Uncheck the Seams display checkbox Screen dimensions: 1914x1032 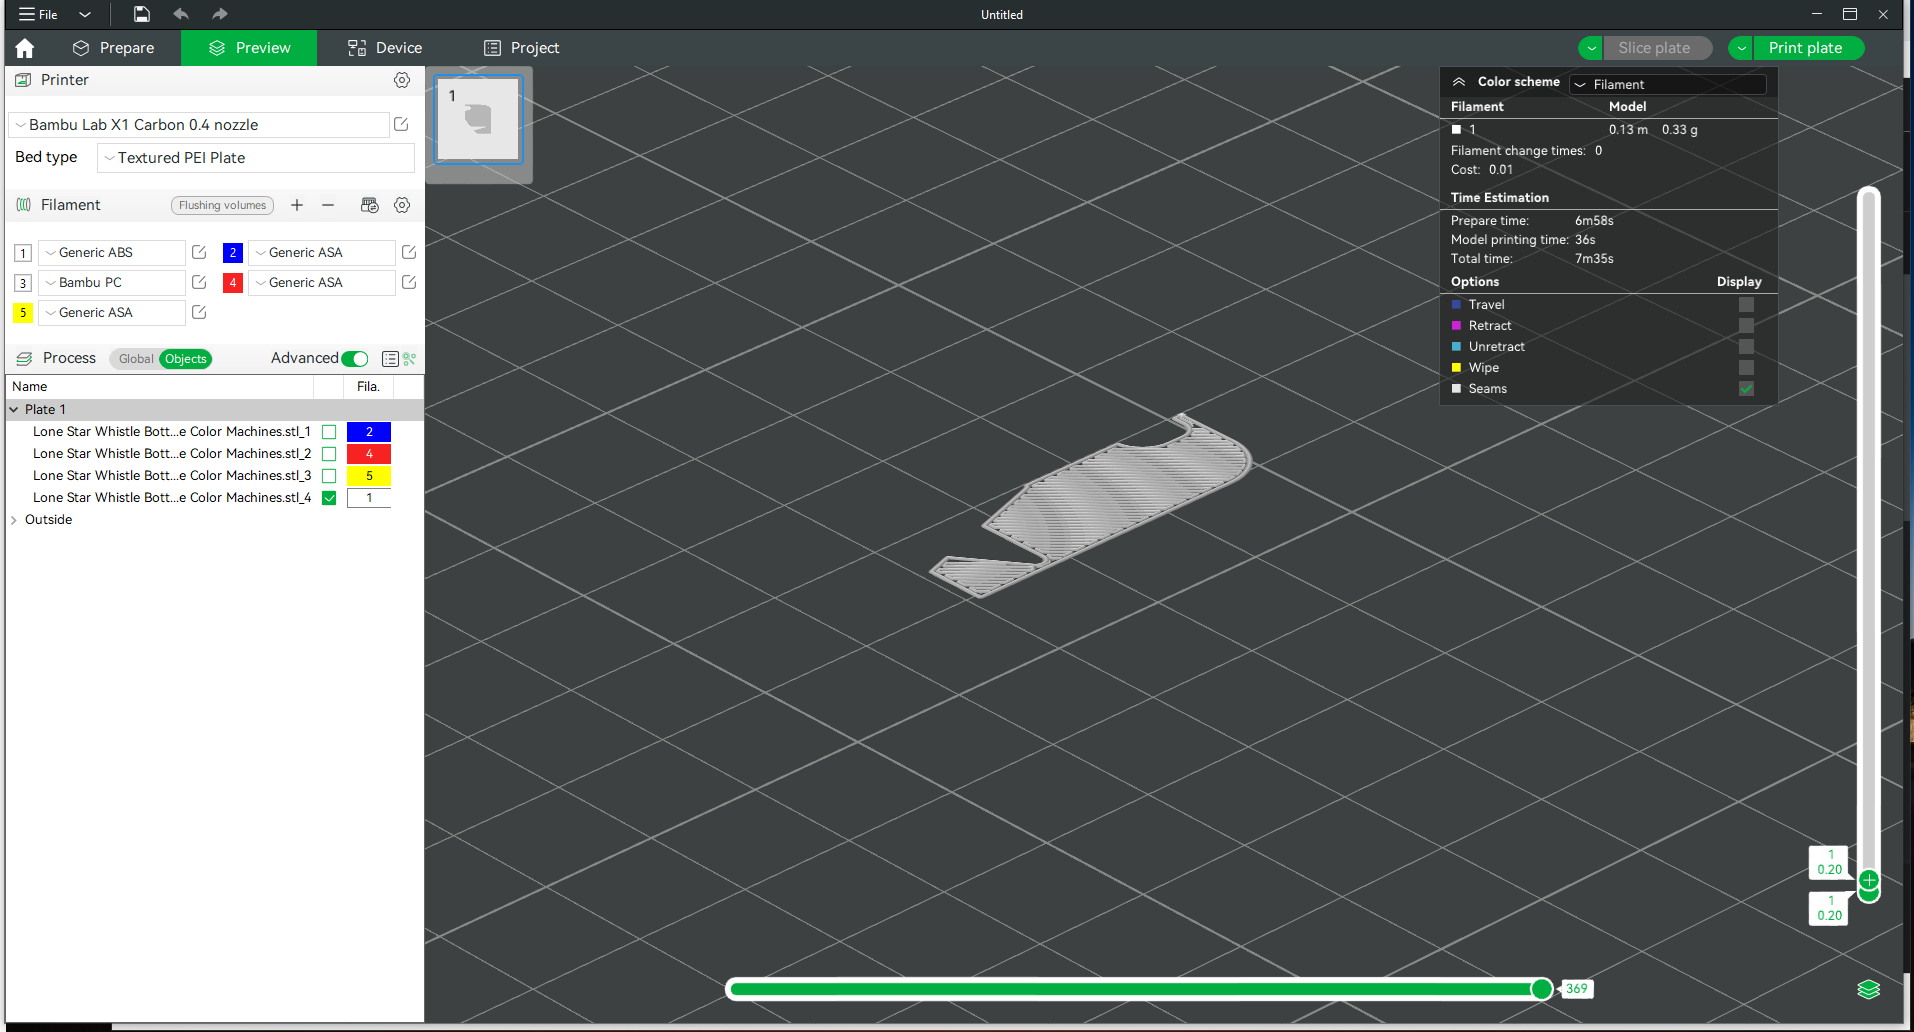[x=1746, y=389]
